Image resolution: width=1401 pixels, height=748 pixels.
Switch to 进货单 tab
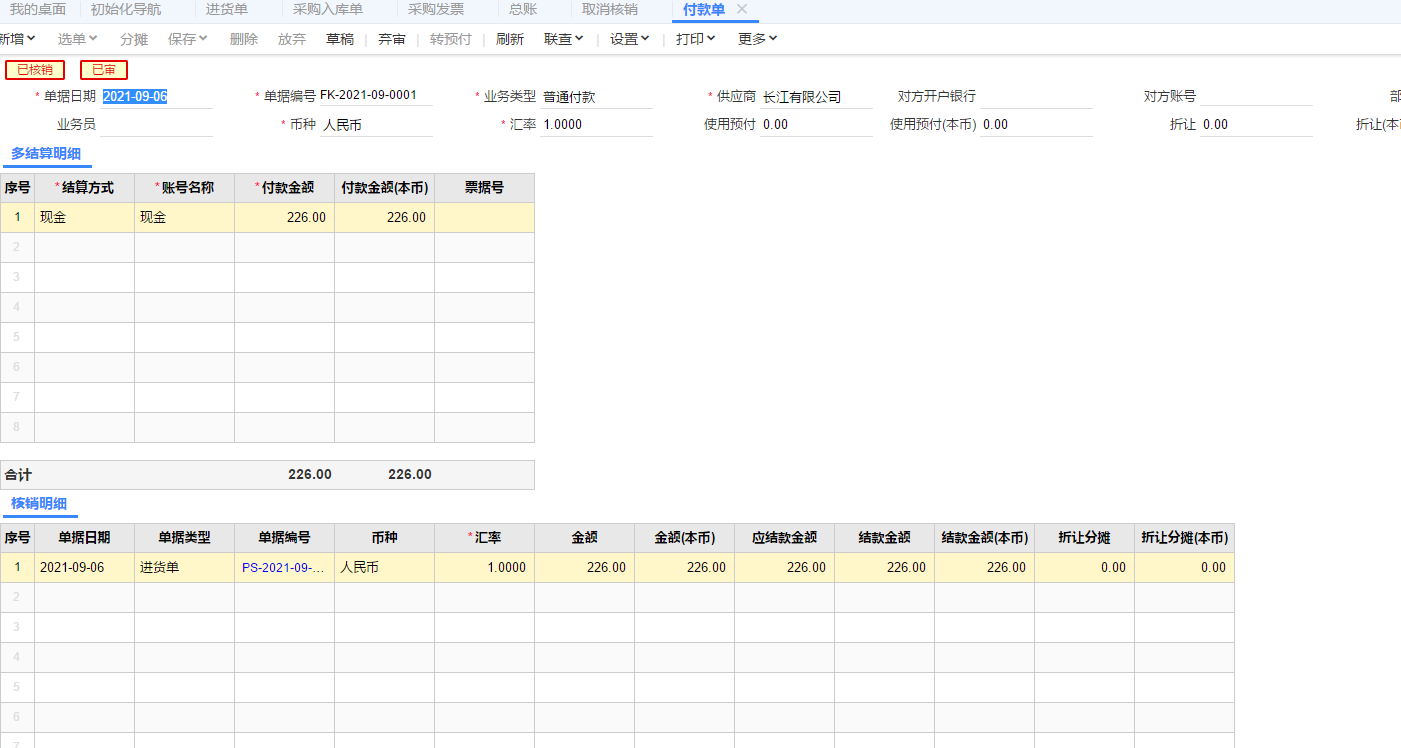(x=227, y=9)
